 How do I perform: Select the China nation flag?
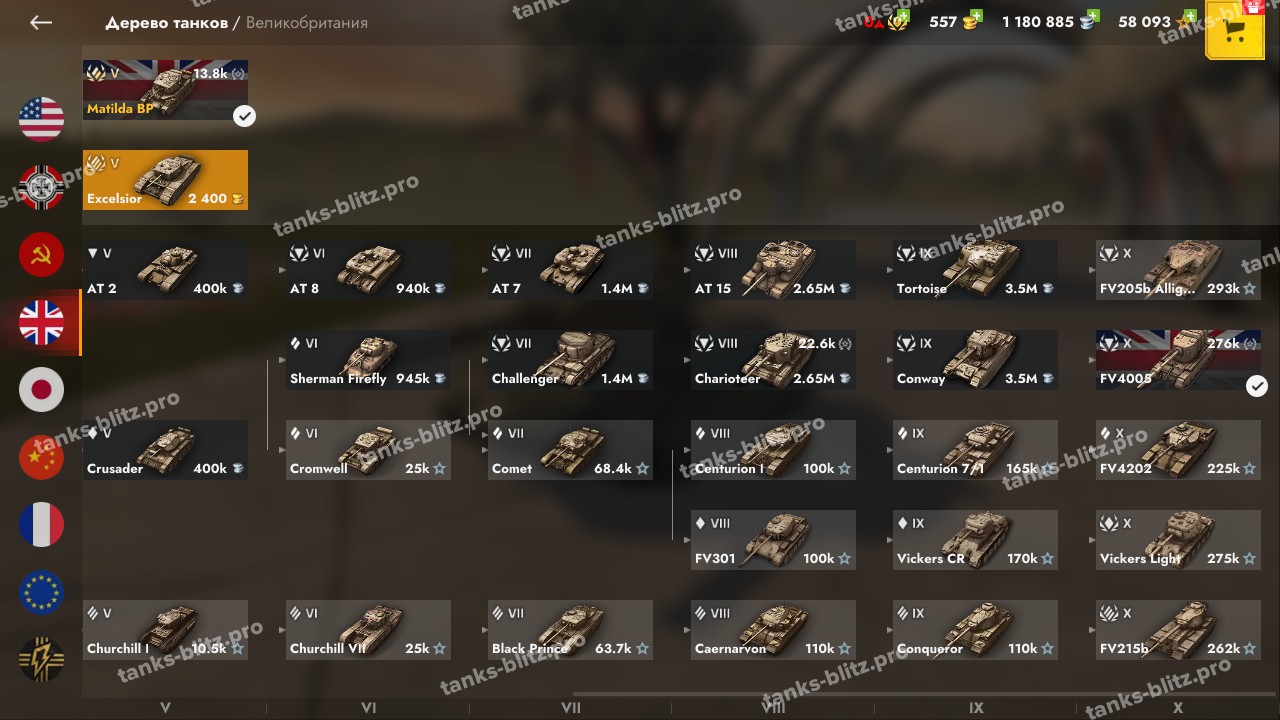41,457
